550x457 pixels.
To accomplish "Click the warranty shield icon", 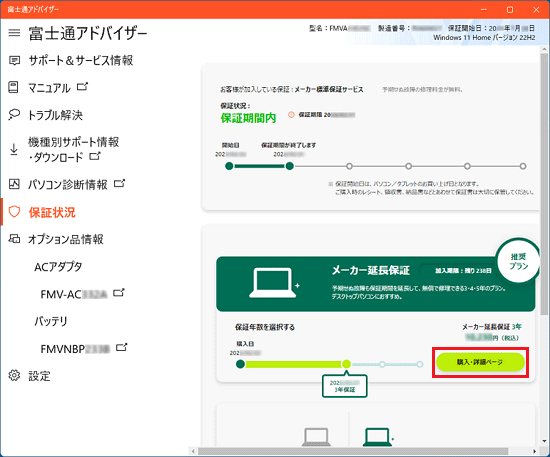I will point(14,212).
